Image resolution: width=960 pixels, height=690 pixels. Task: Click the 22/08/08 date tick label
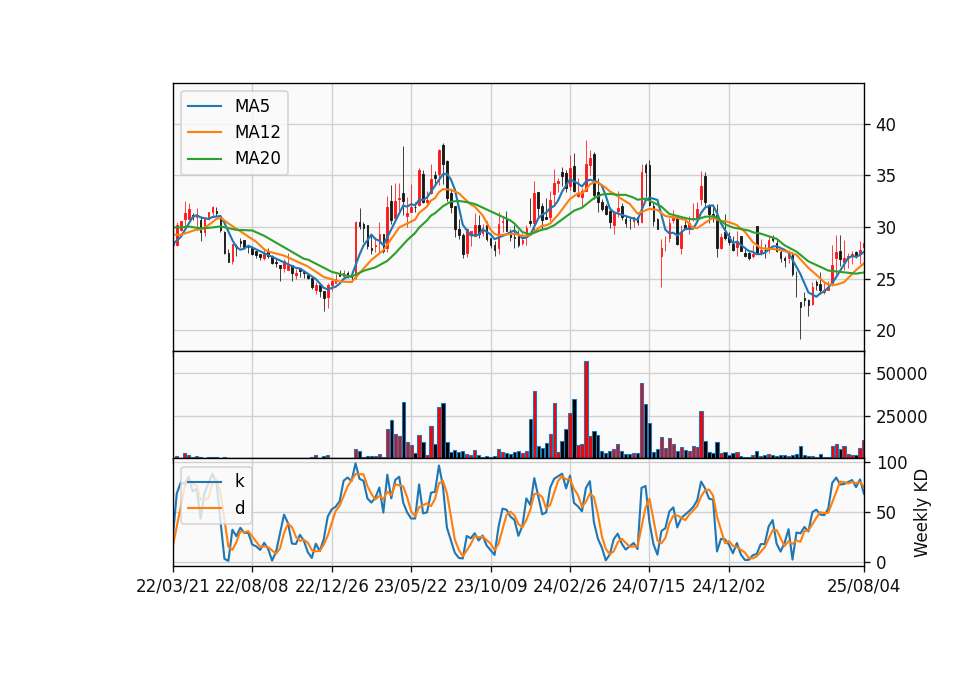tap(252, 586)
